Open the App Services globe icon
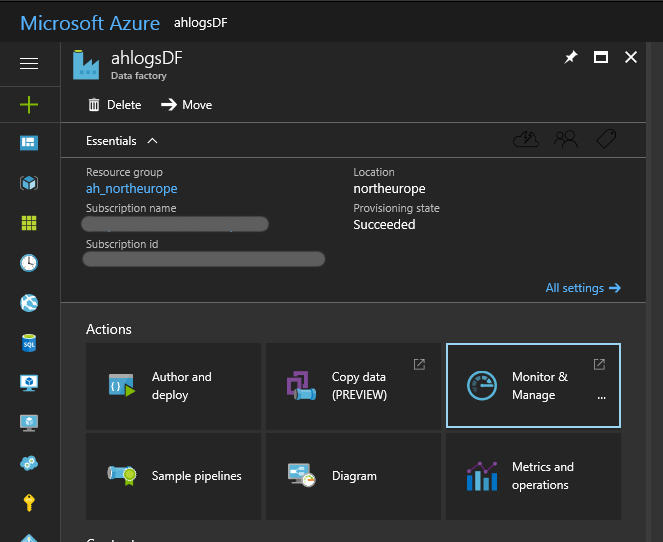The height and width of the screenshot is (542, 663). 29,303
